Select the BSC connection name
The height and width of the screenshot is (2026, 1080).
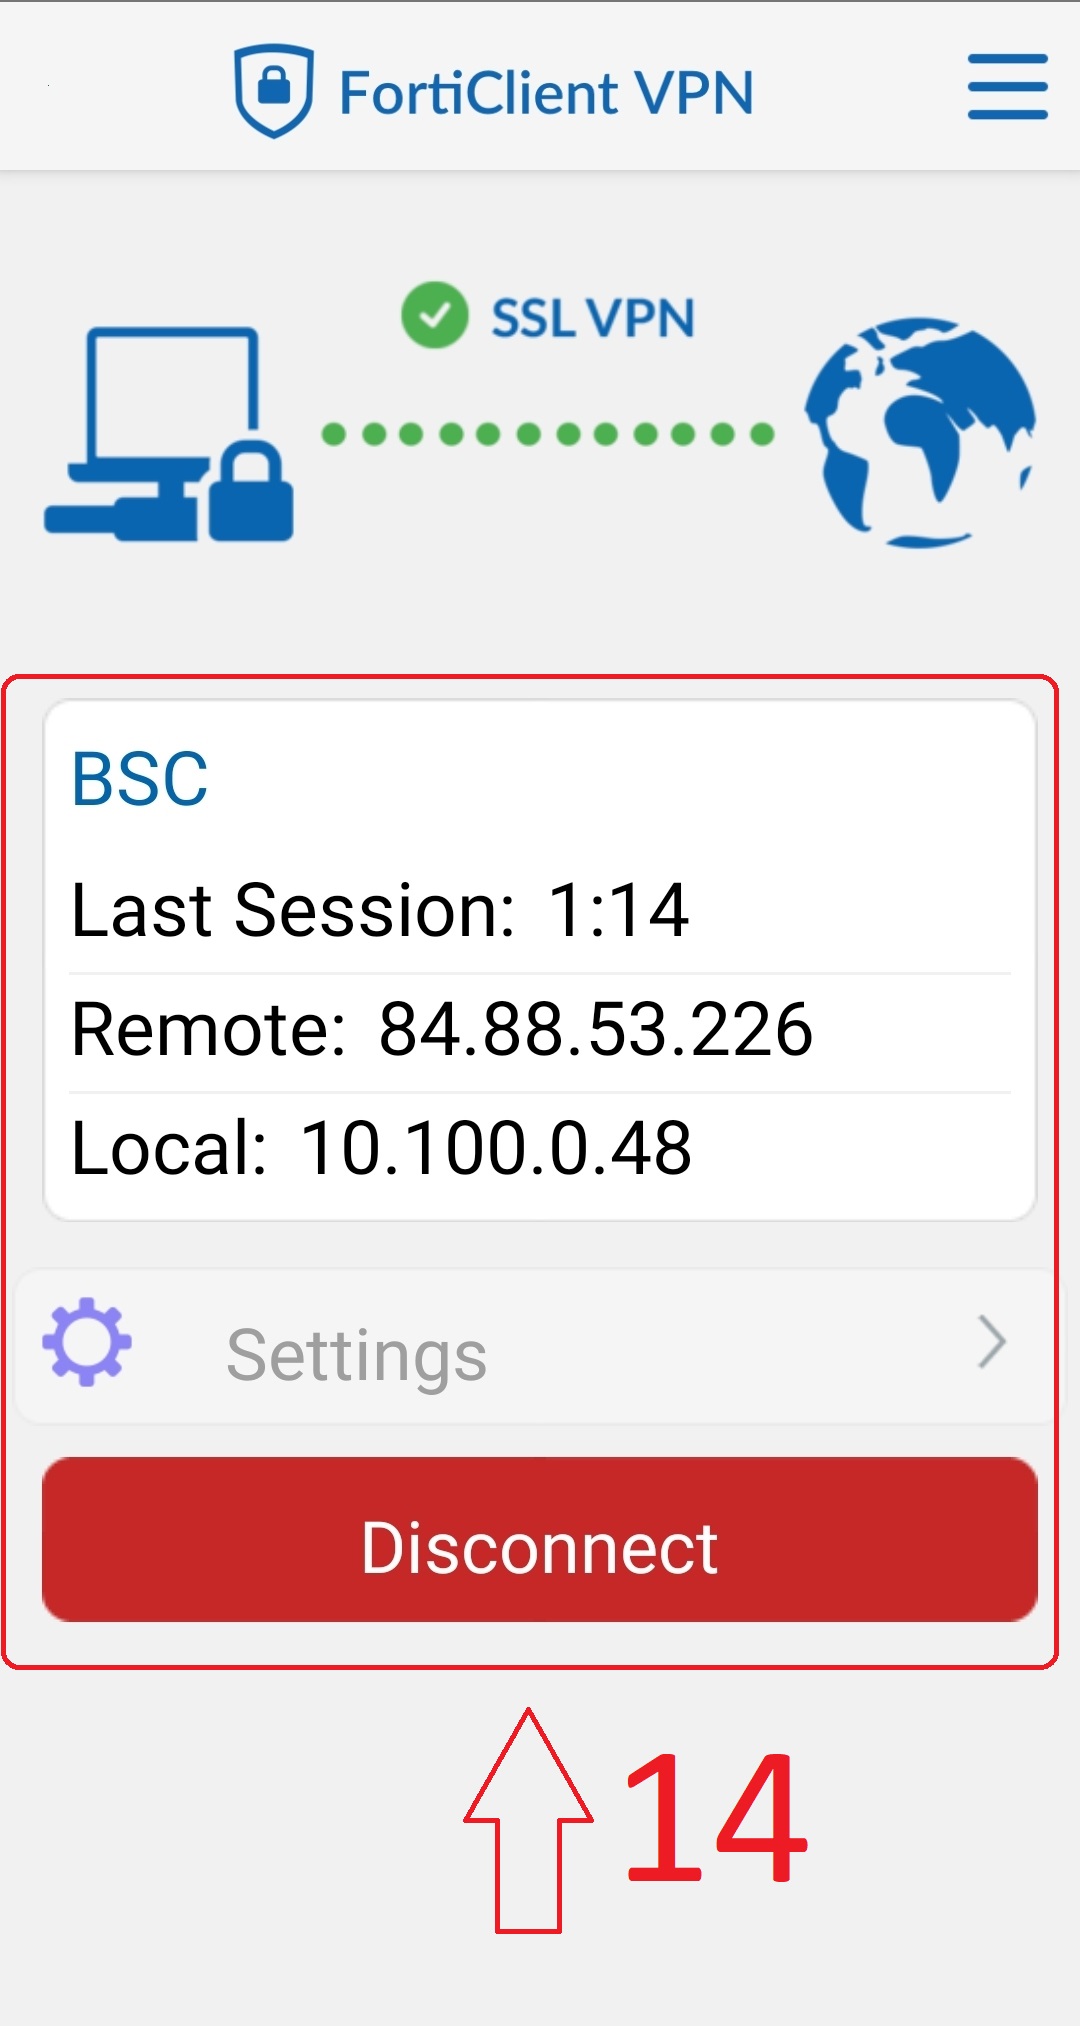coord(140,779)
